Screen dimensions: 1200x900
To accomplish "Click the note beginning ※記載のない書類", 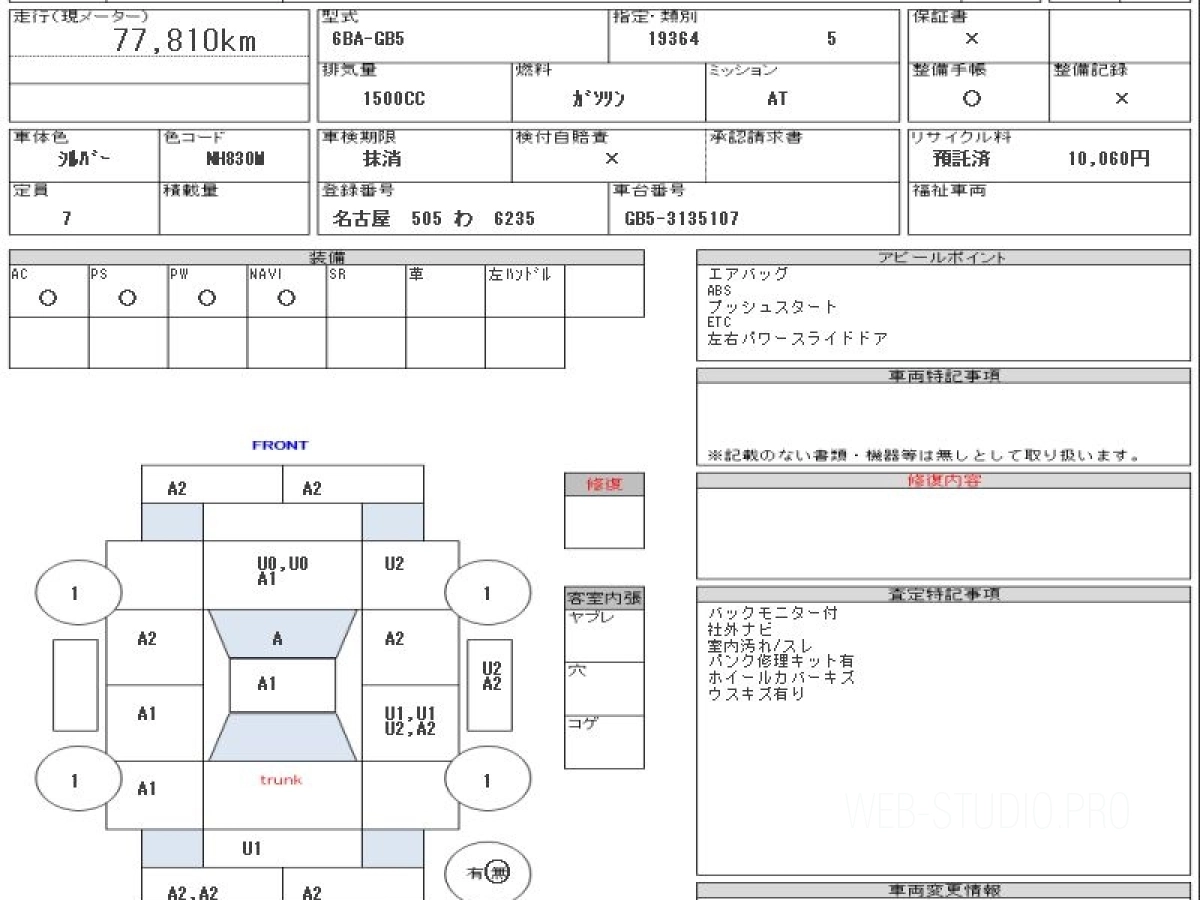I will tap(924, 455).
